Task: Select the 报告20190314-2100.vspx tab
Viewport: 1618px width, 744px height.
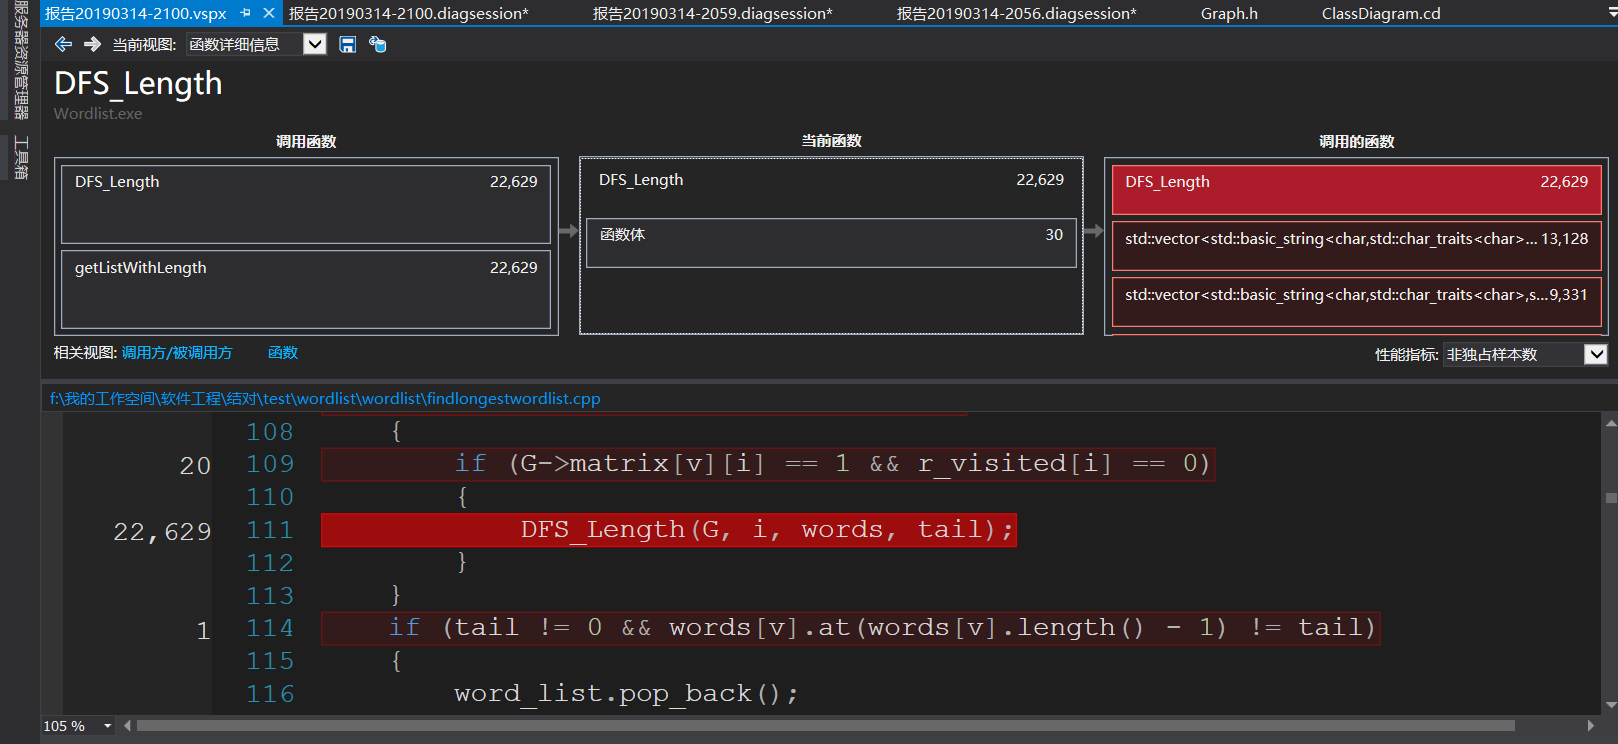Action: [136, 13]
